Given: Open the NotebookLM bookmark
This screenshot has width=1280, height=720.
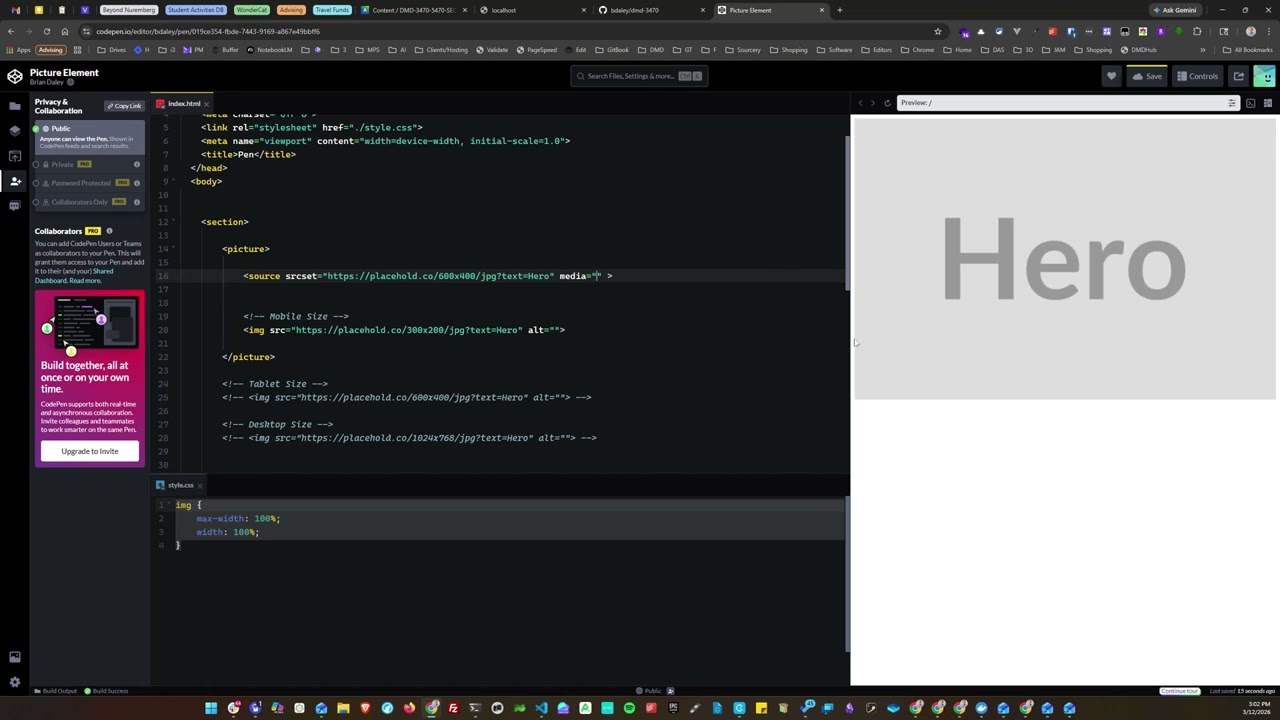Looking at the screenshot, I should pos(269,50).
